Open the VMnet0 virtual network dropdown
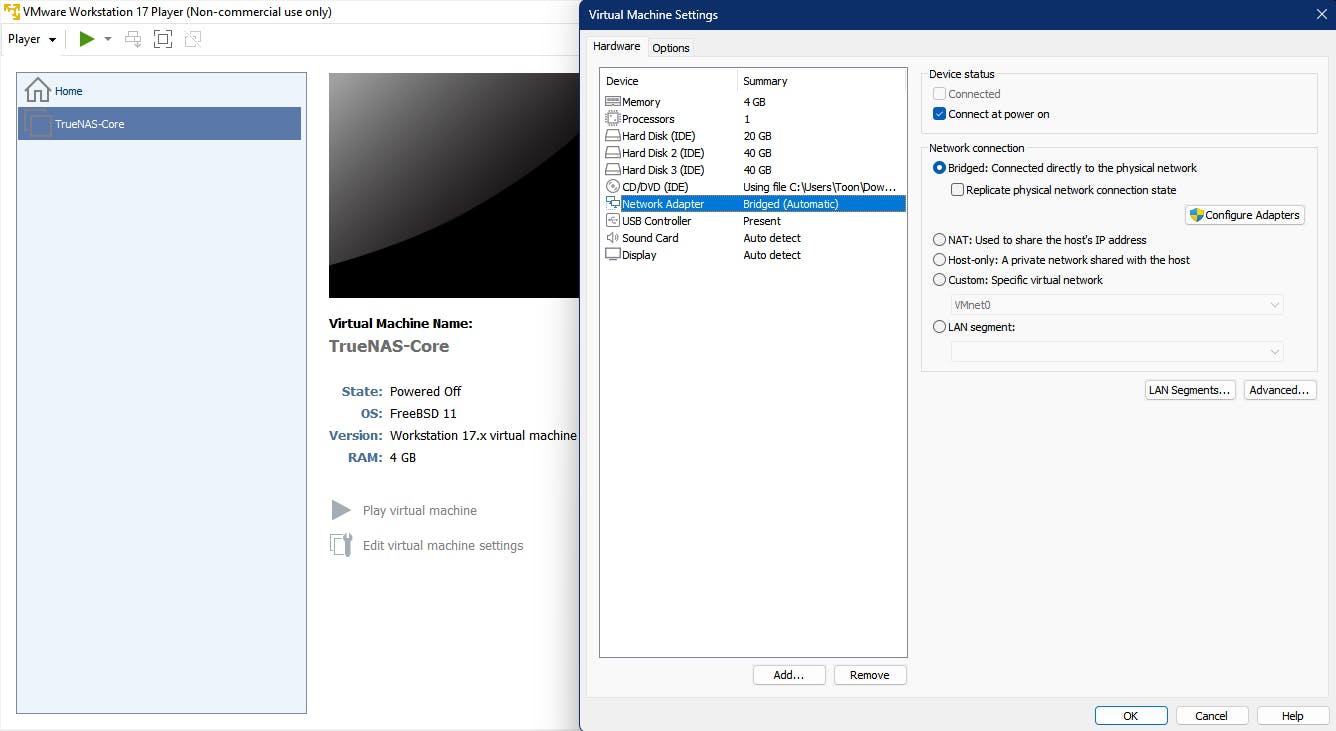This screenshot has width=1336, height=731. point(1117,305)
